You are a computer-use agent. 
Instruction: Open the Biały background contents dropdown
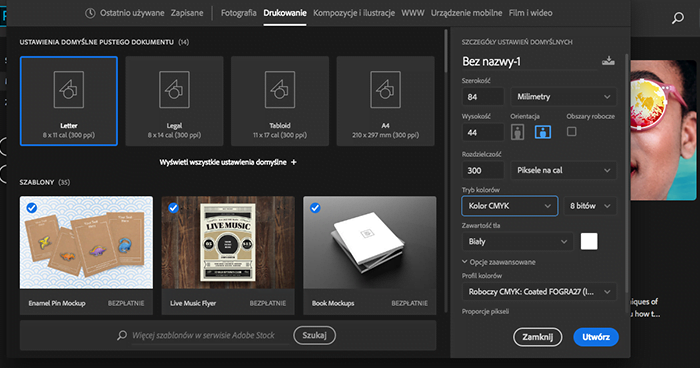point(517,242)
